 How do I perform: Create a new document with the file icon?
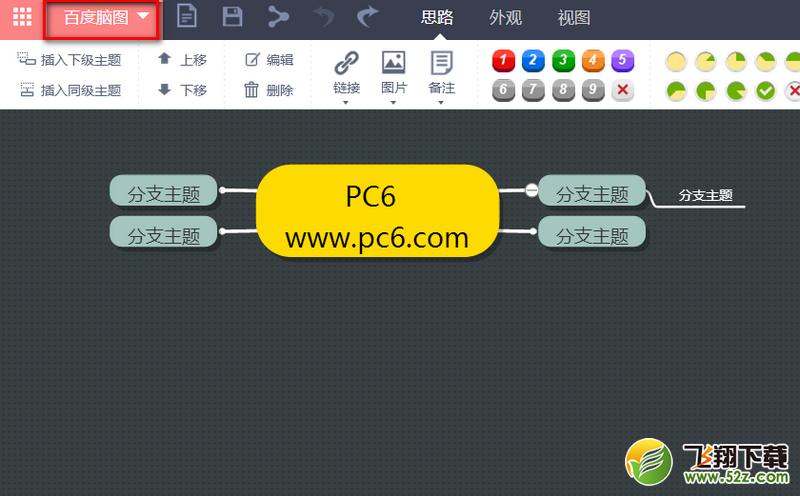tap(187, 16)
